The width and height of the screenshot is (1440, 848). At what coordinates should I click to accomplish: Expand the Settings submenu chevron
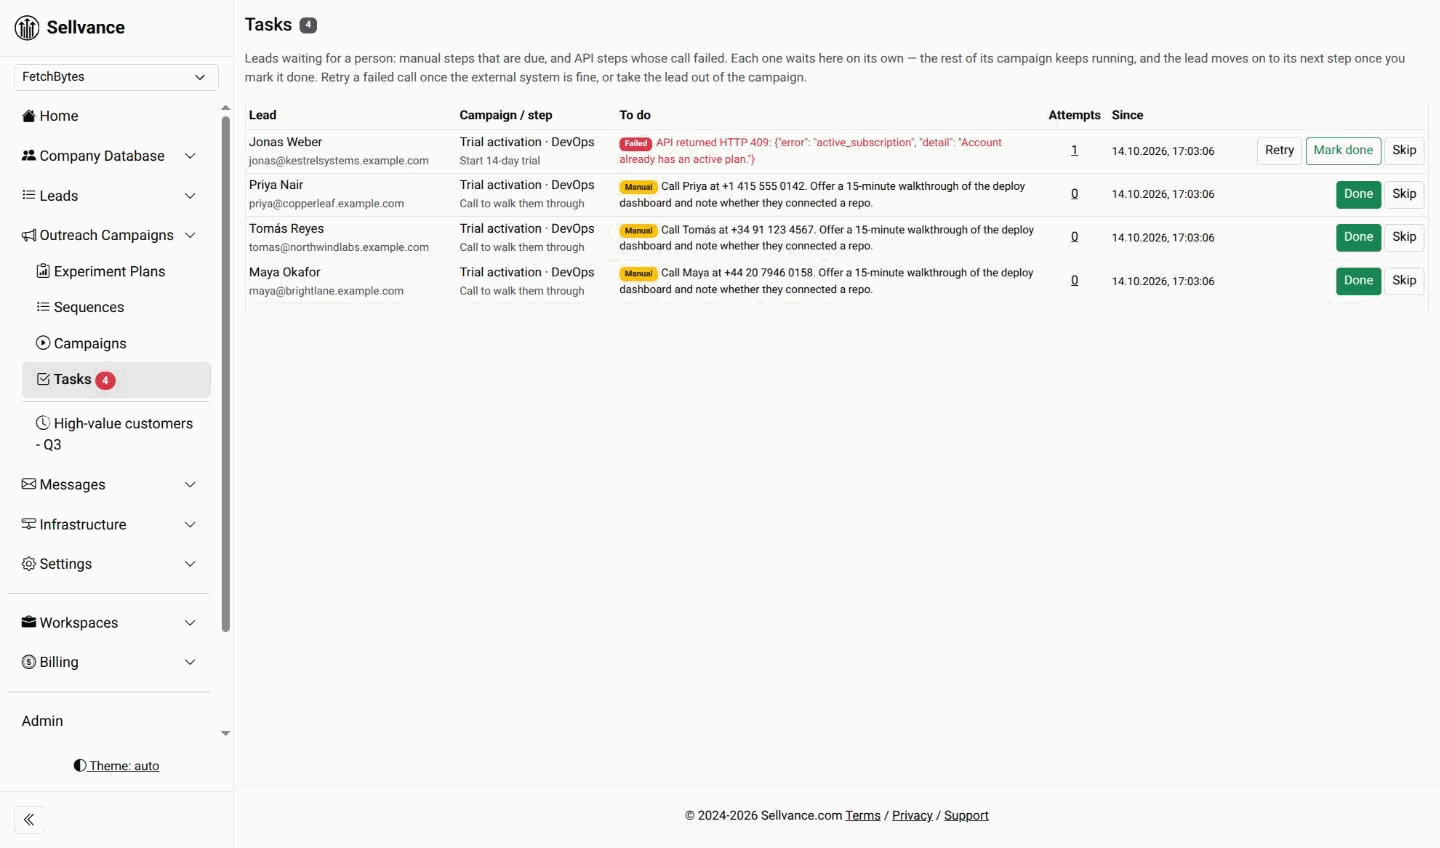190,564
